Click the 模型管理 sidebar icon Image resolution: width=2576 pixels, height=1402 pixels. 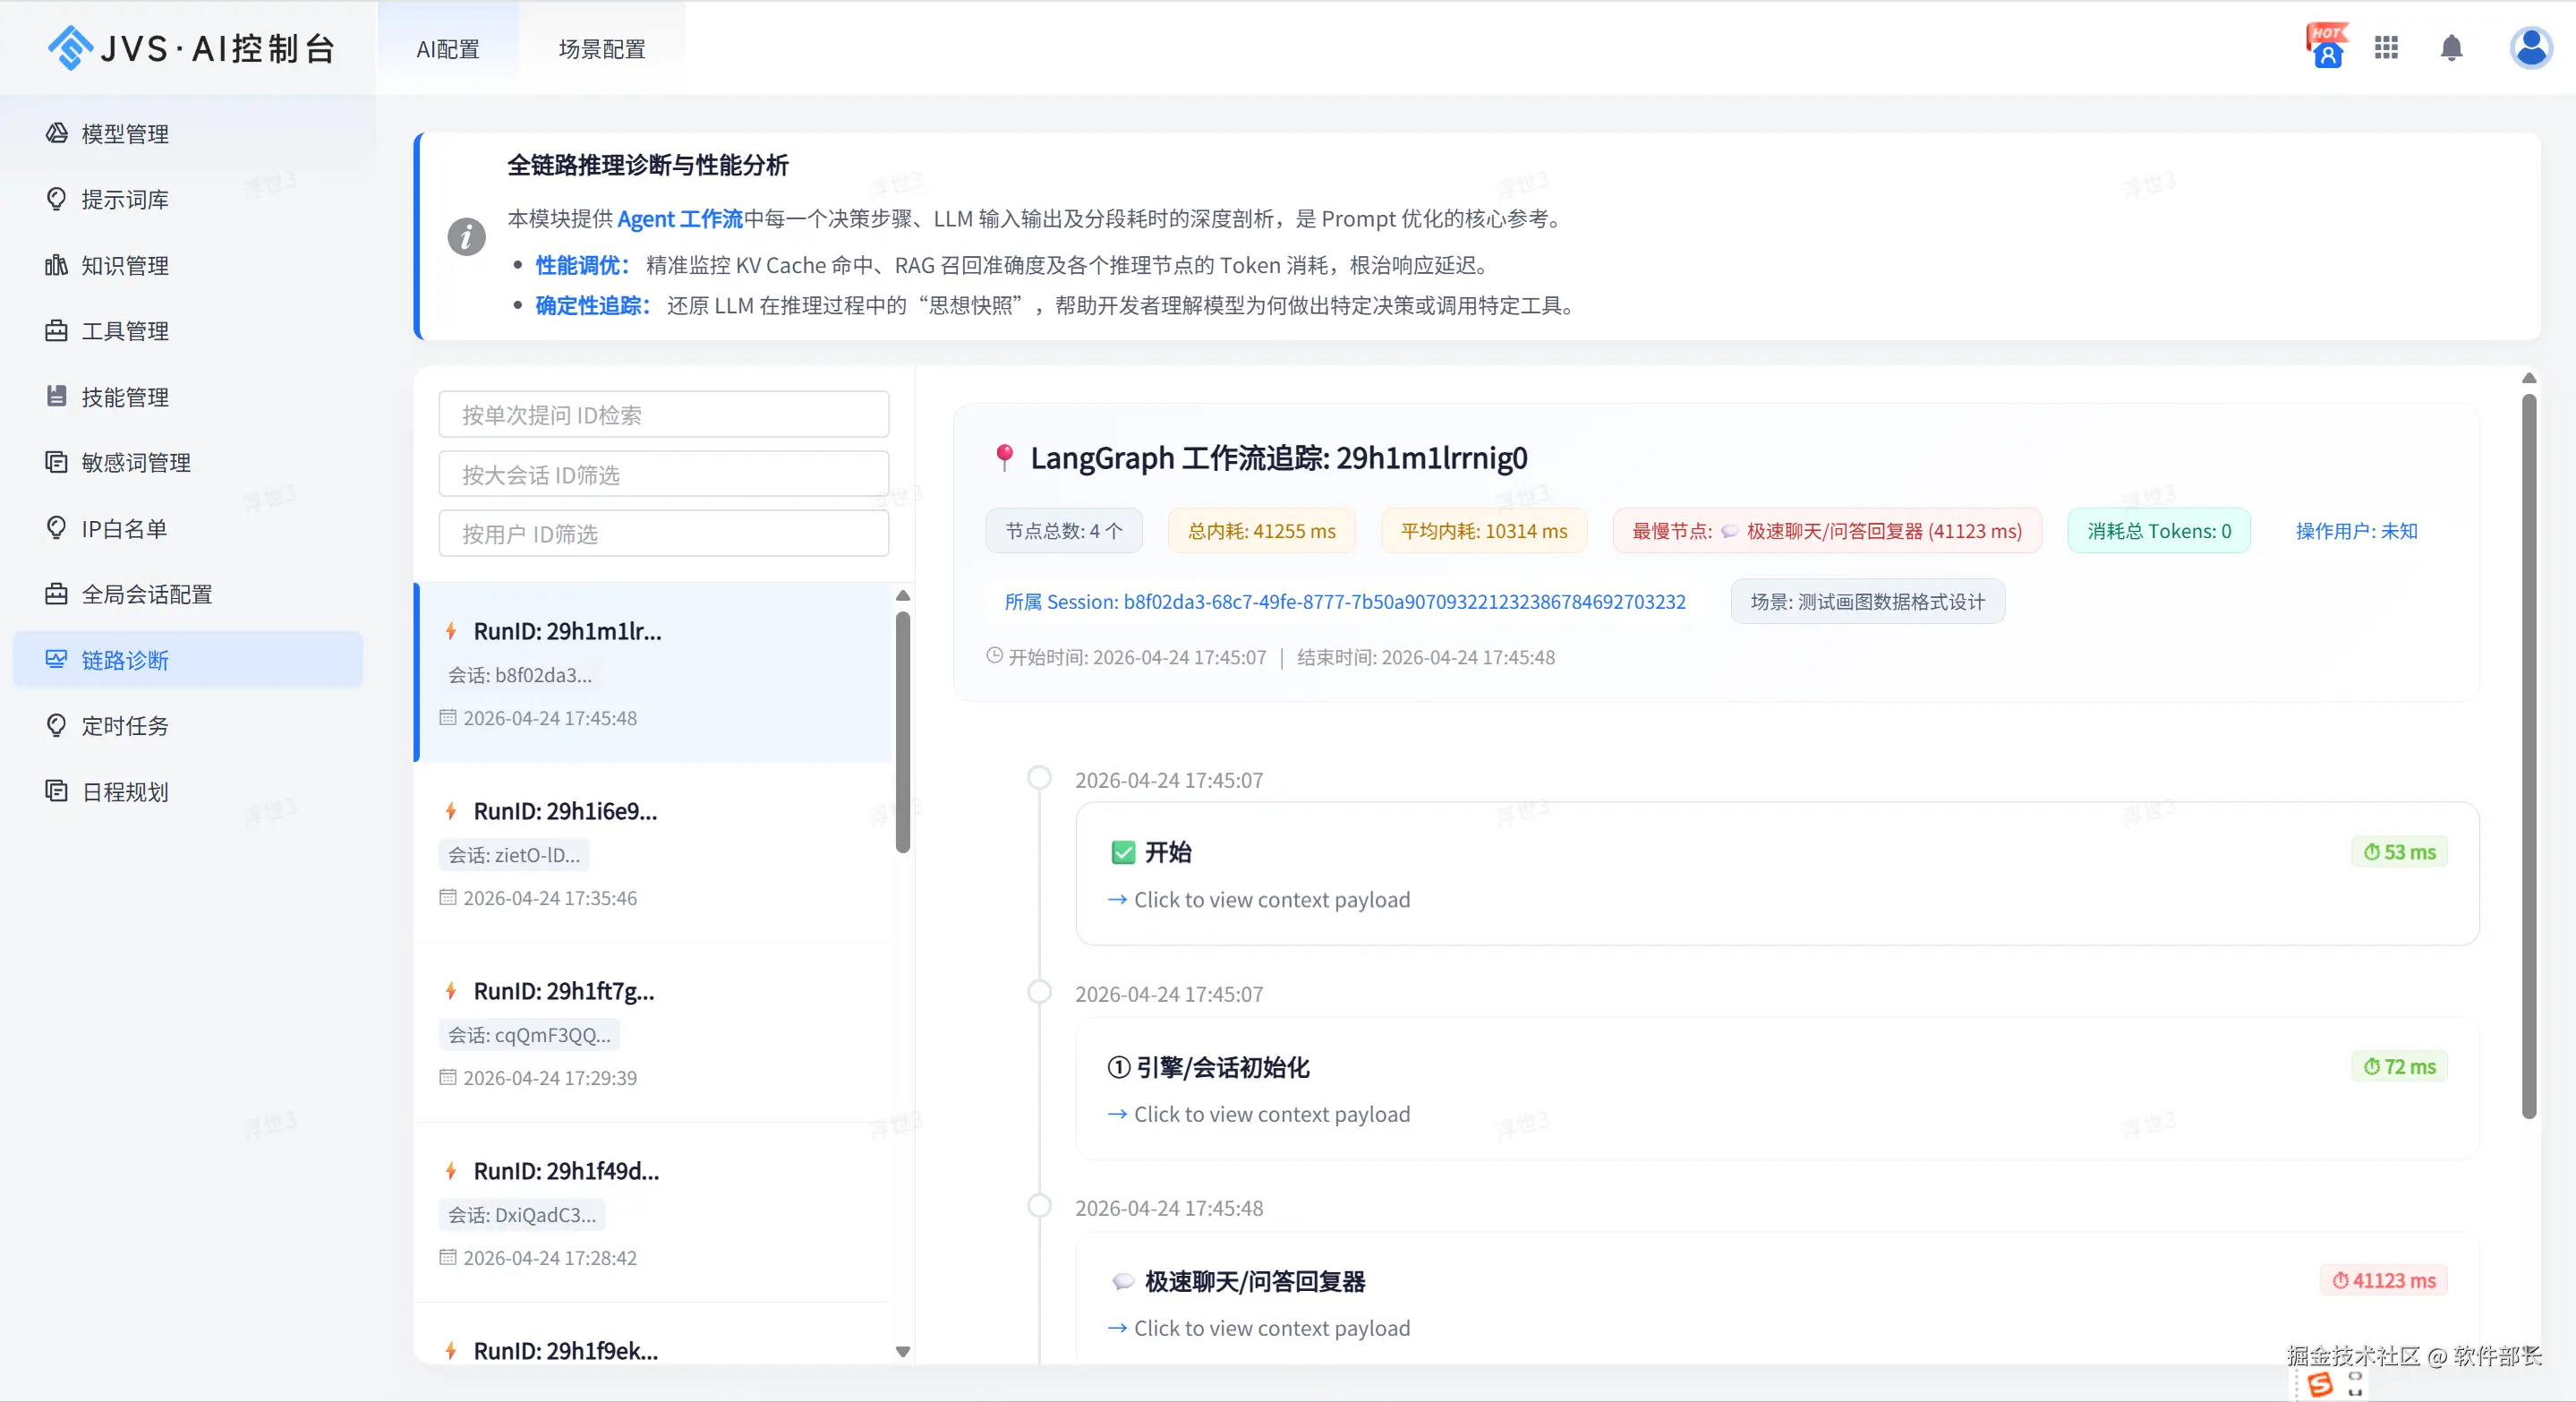[57, 133]
